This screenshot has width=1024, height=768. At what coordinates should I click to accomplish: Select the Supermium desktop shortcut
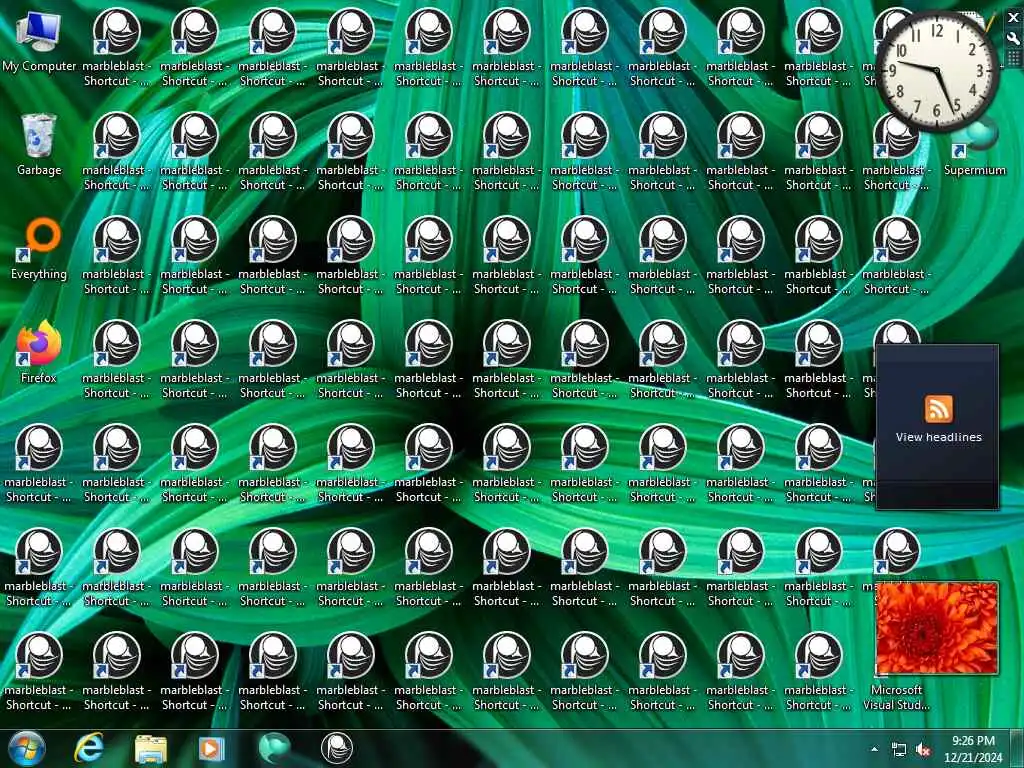[974, 150]
